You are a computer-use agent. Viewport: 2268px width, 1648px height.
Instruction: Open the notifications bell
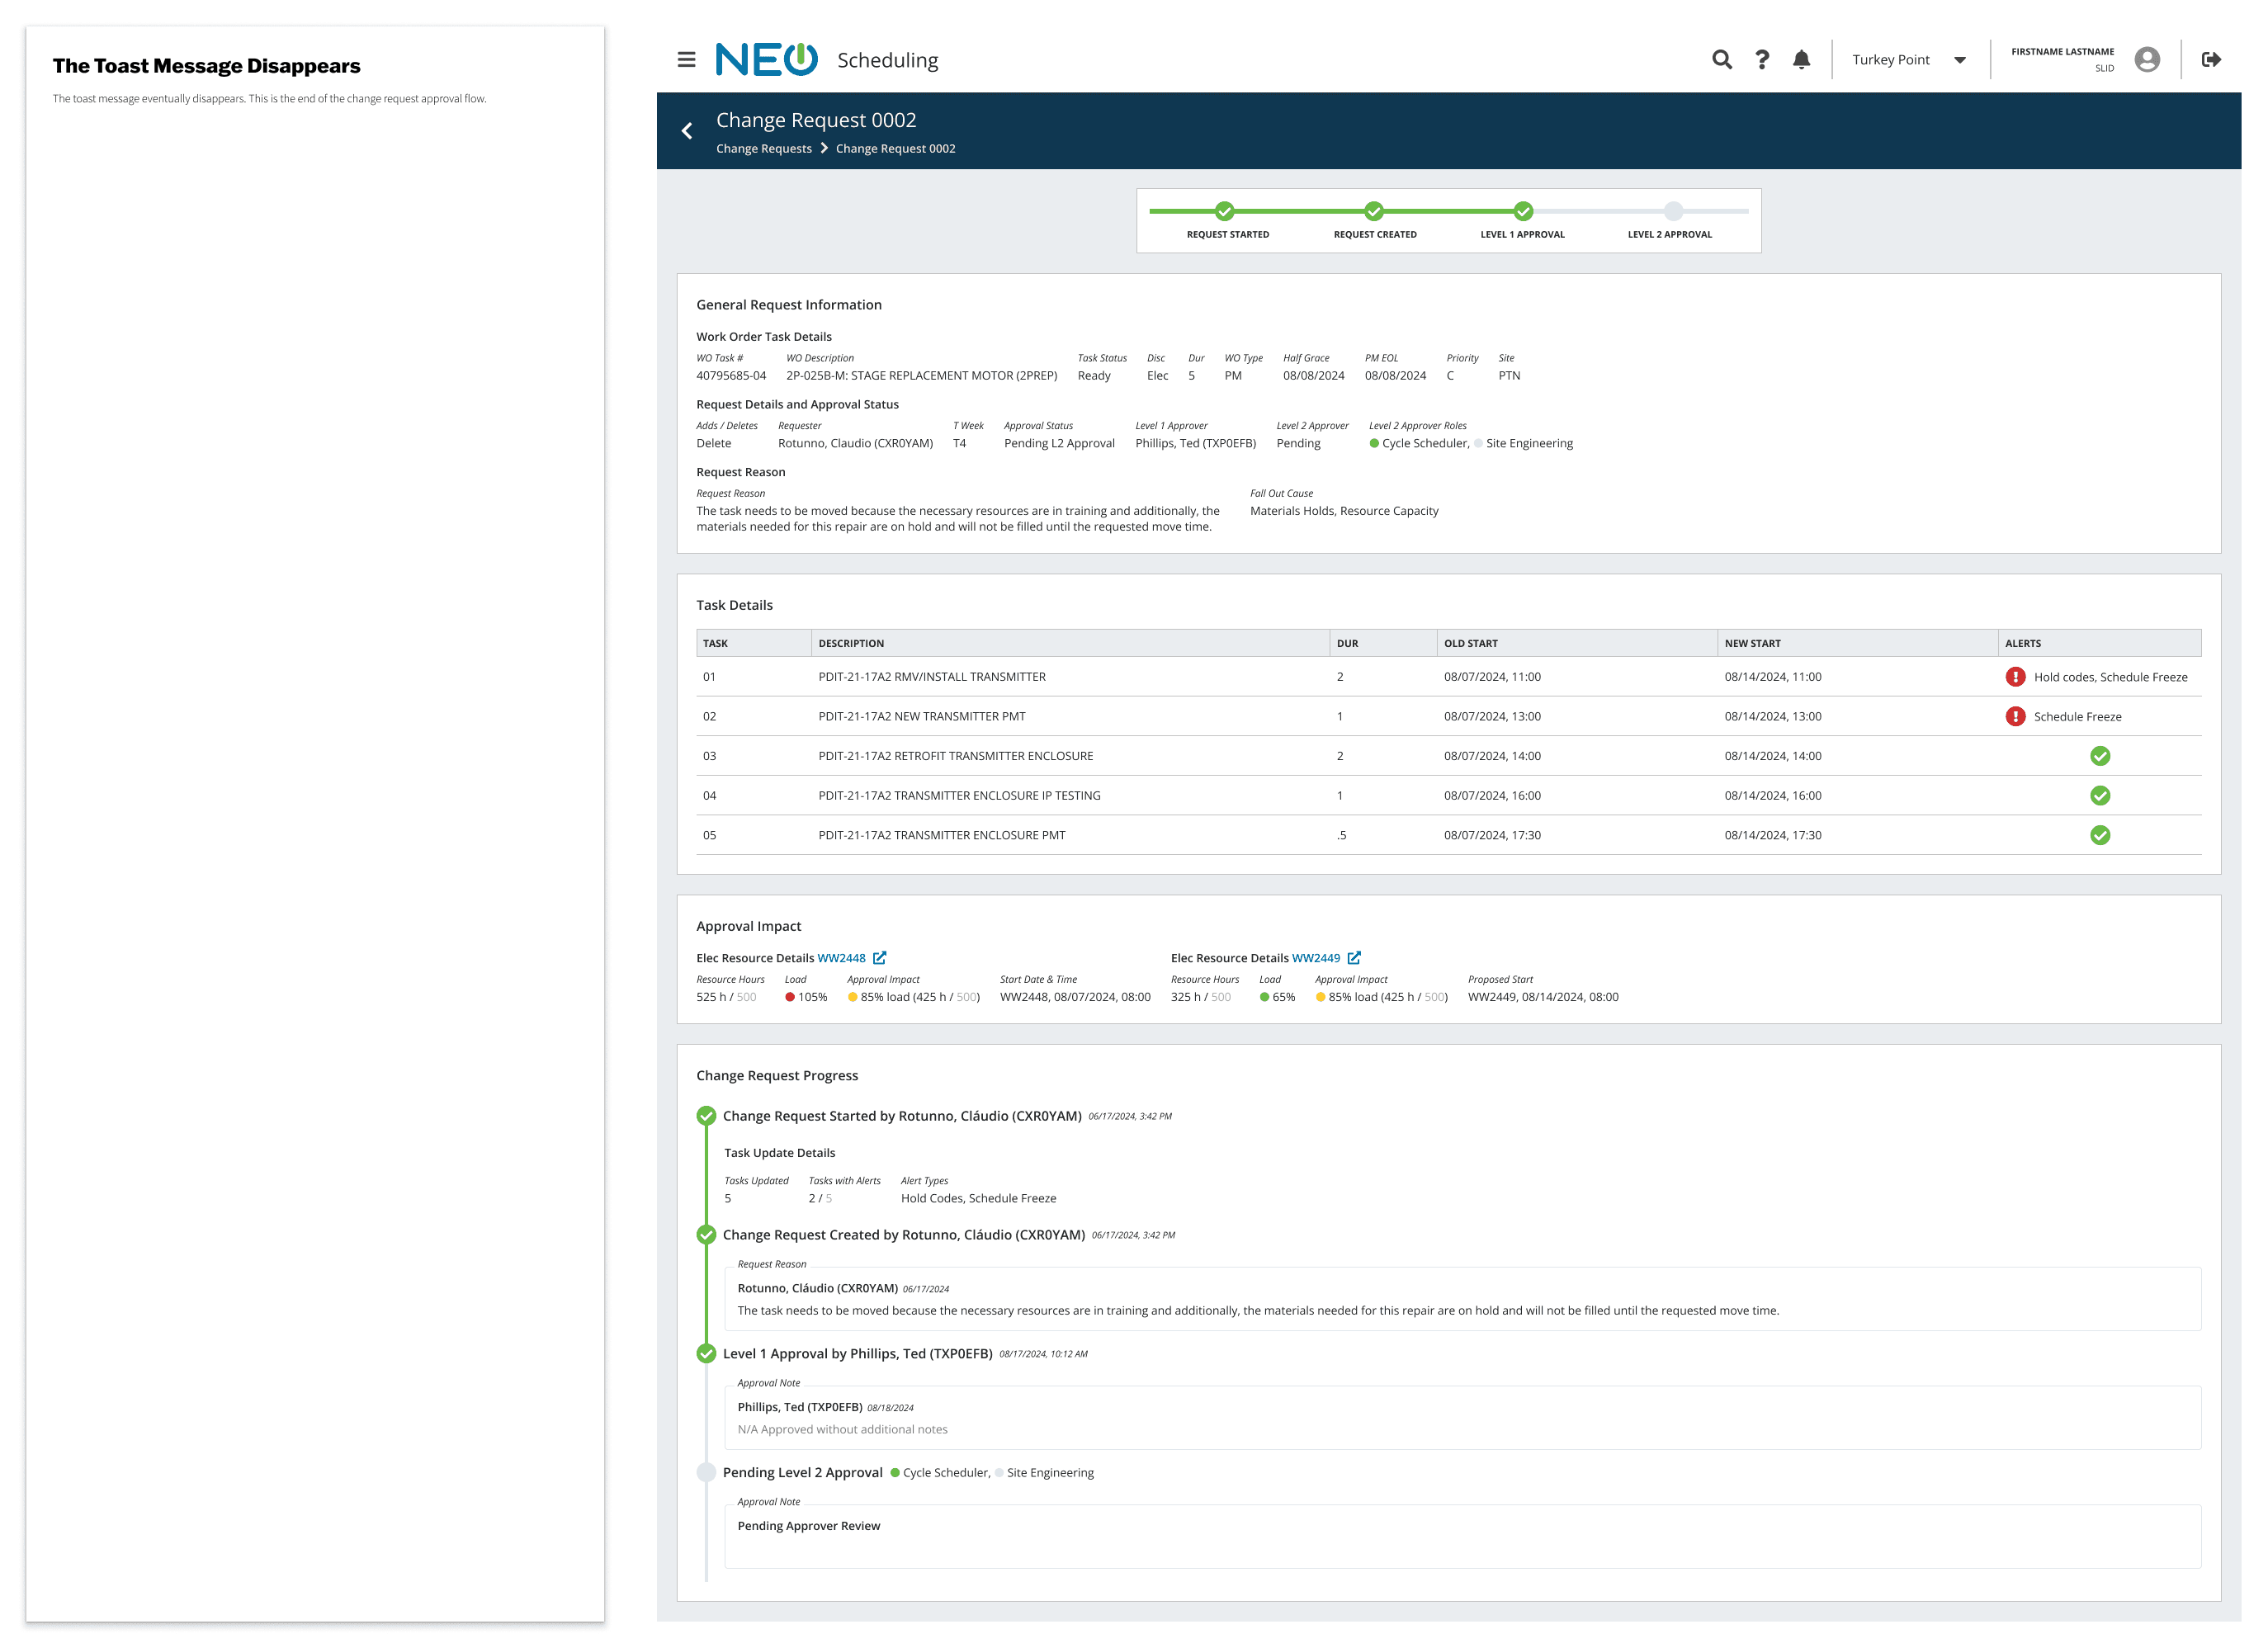(x=1801, y=60)
